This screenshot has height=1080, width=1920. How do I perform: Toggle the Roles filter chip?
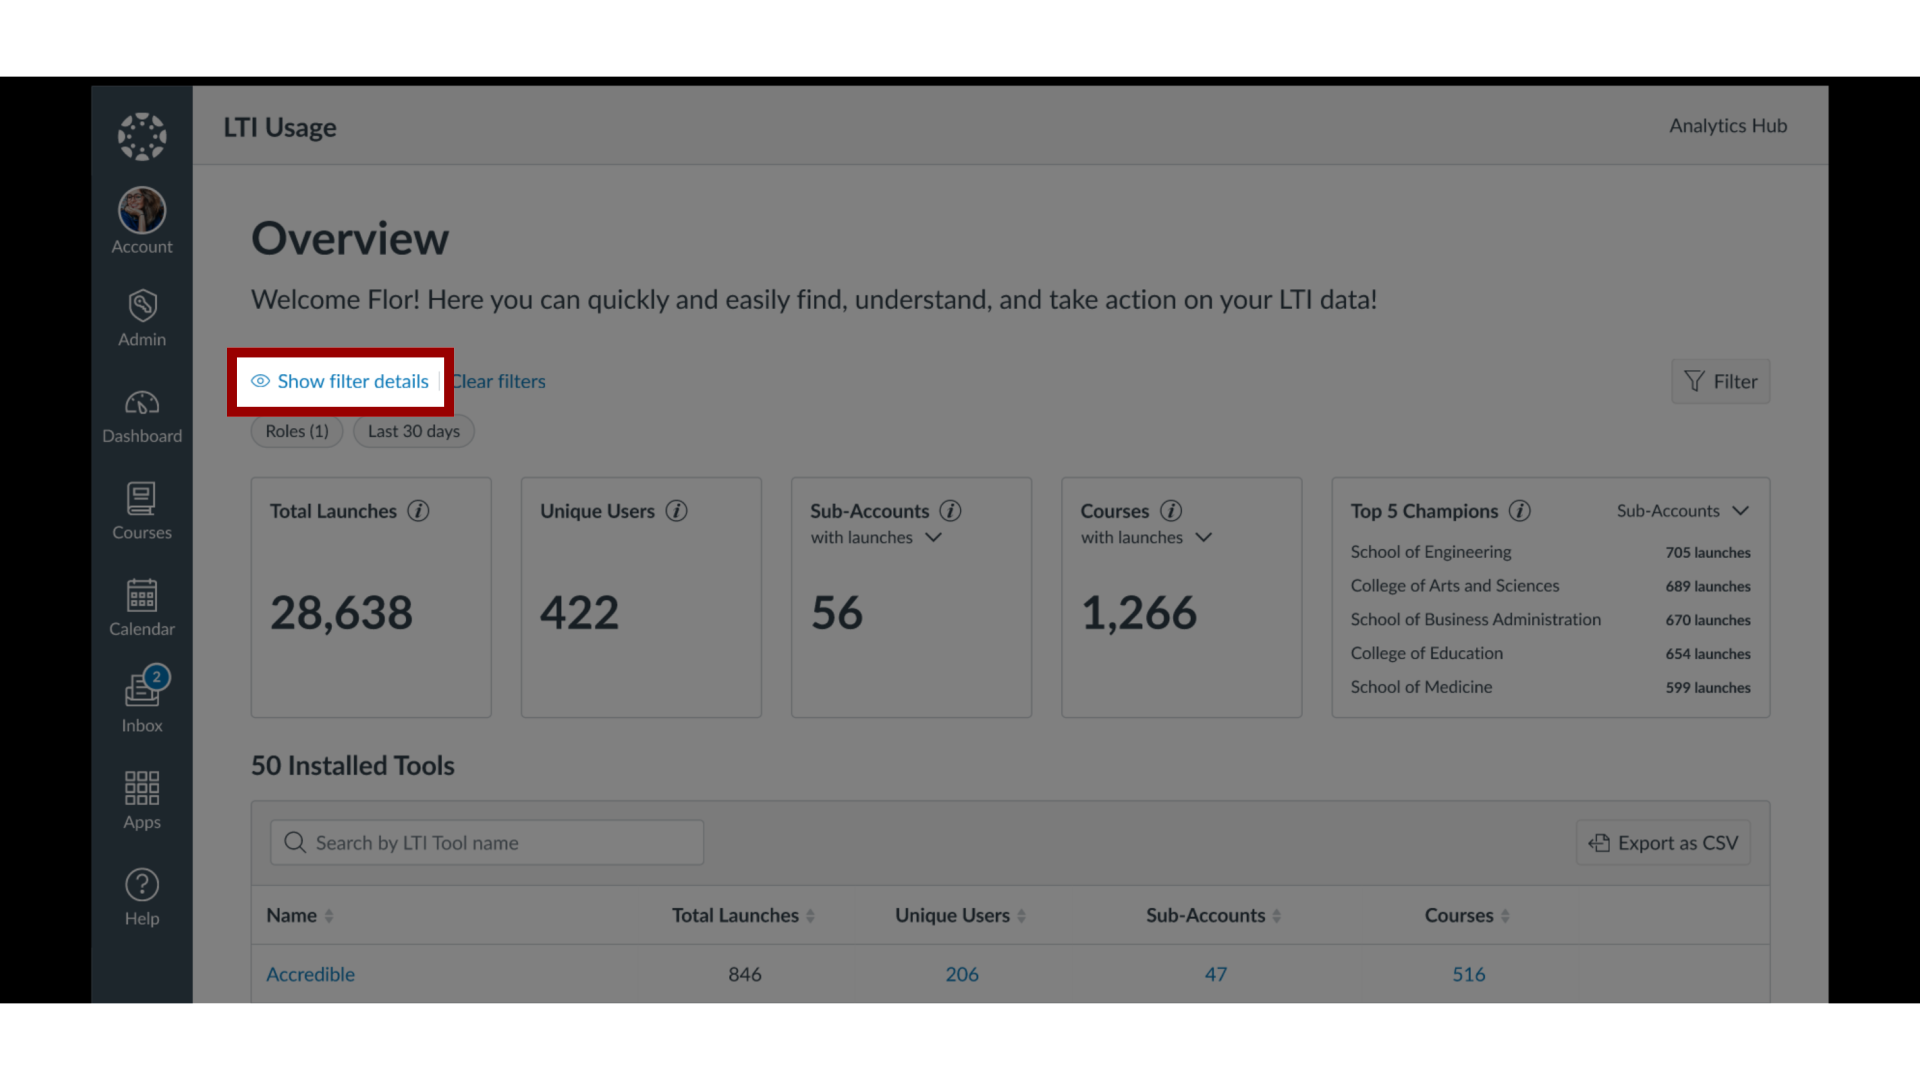click(x=295, y=430)
